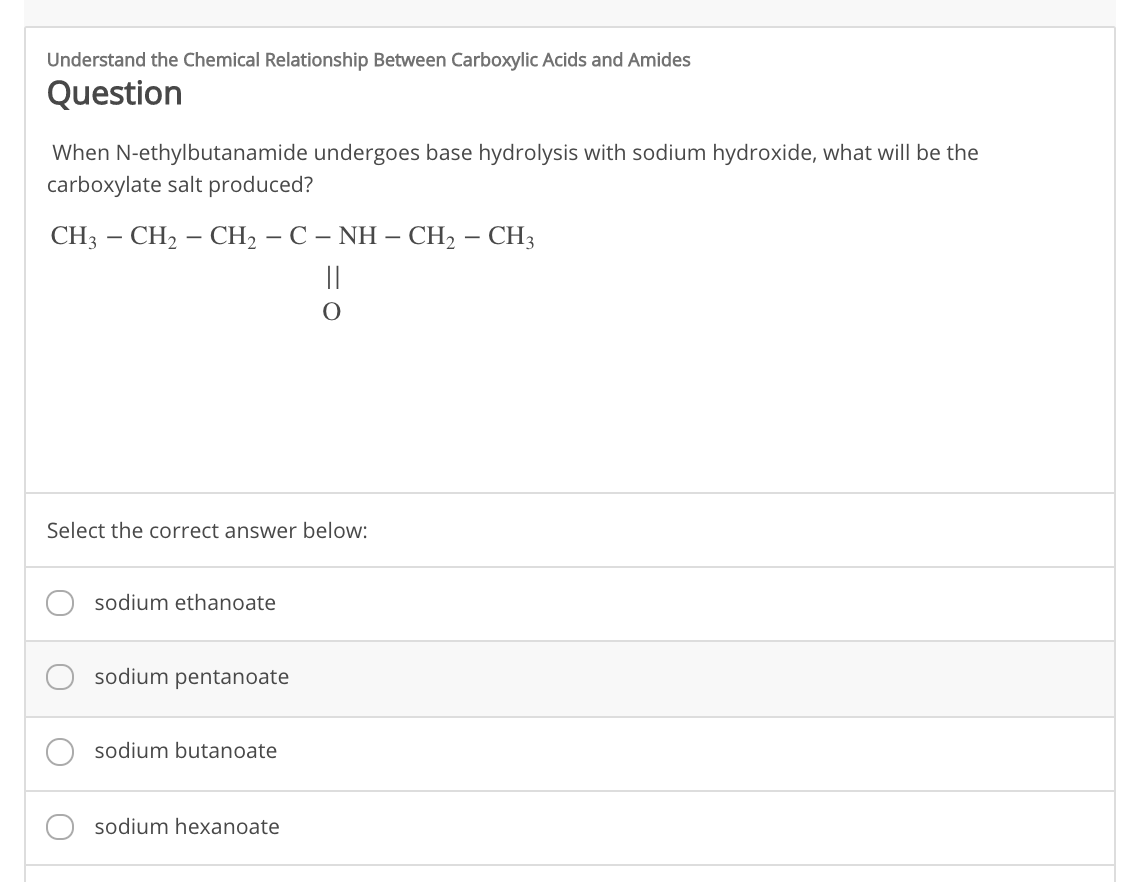
Task: Mark the sodium hexanoate radio button
Action: 60,827
